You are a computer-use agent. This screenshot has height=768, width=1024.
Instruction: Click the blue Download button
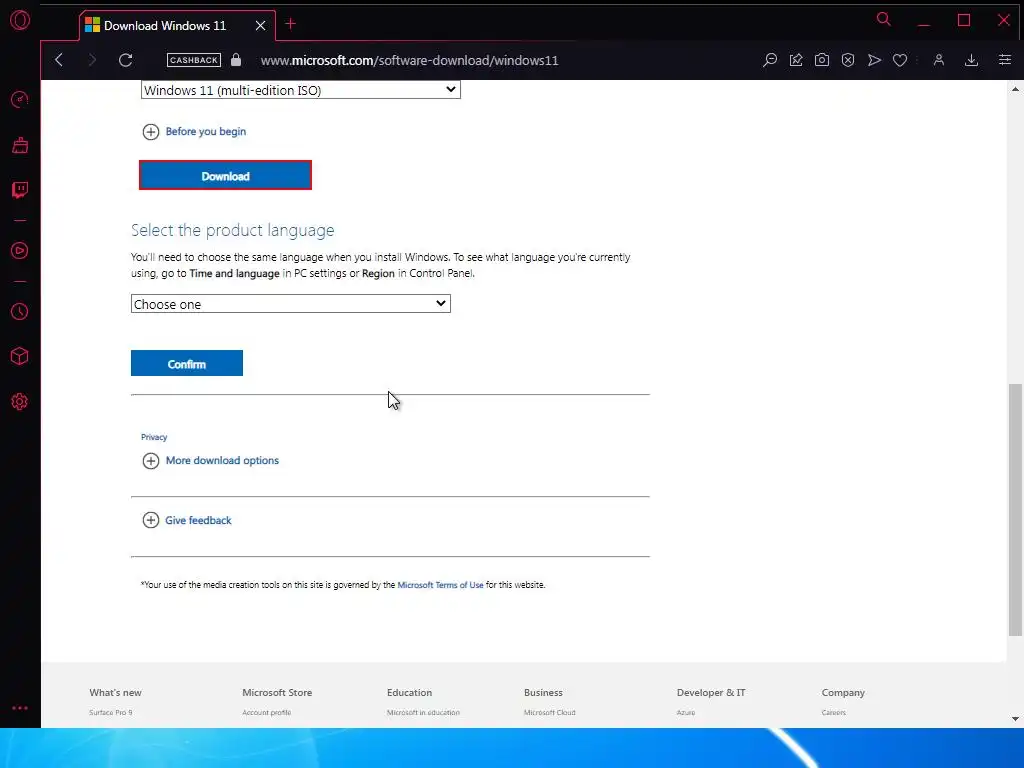225,176
